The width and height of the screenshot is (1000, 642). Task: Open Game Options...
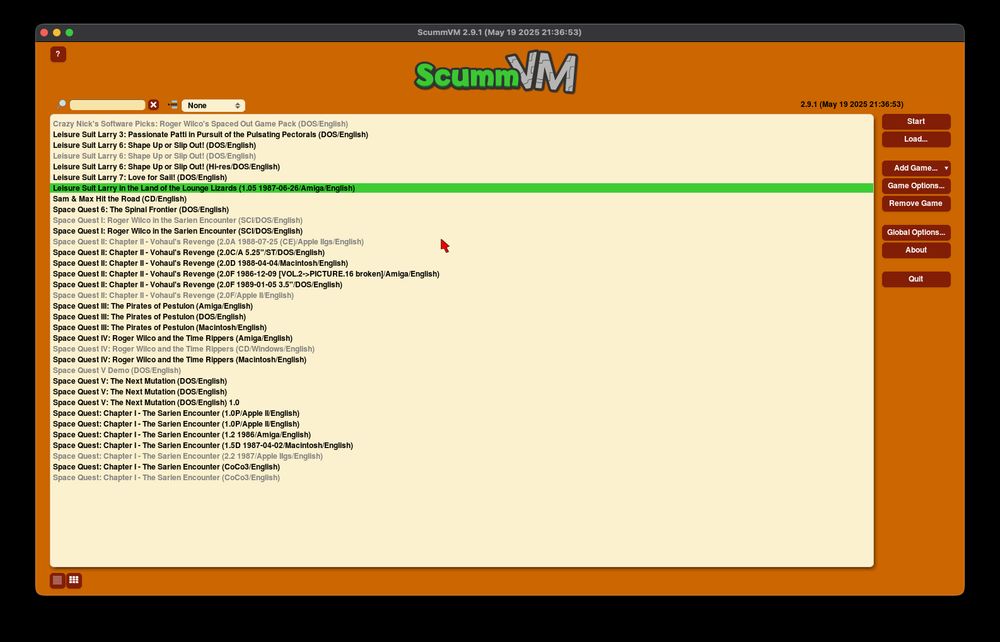pyautogui.click(x=916, y=186)
